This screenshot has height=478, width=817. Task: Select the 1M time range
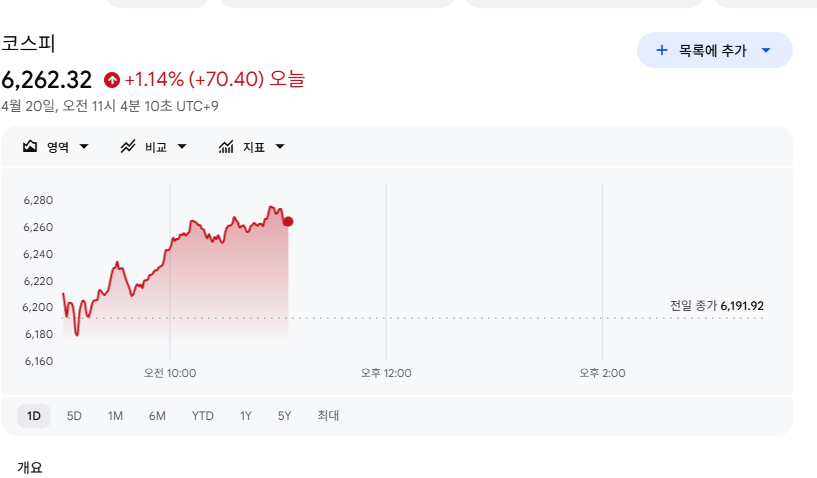115,416
